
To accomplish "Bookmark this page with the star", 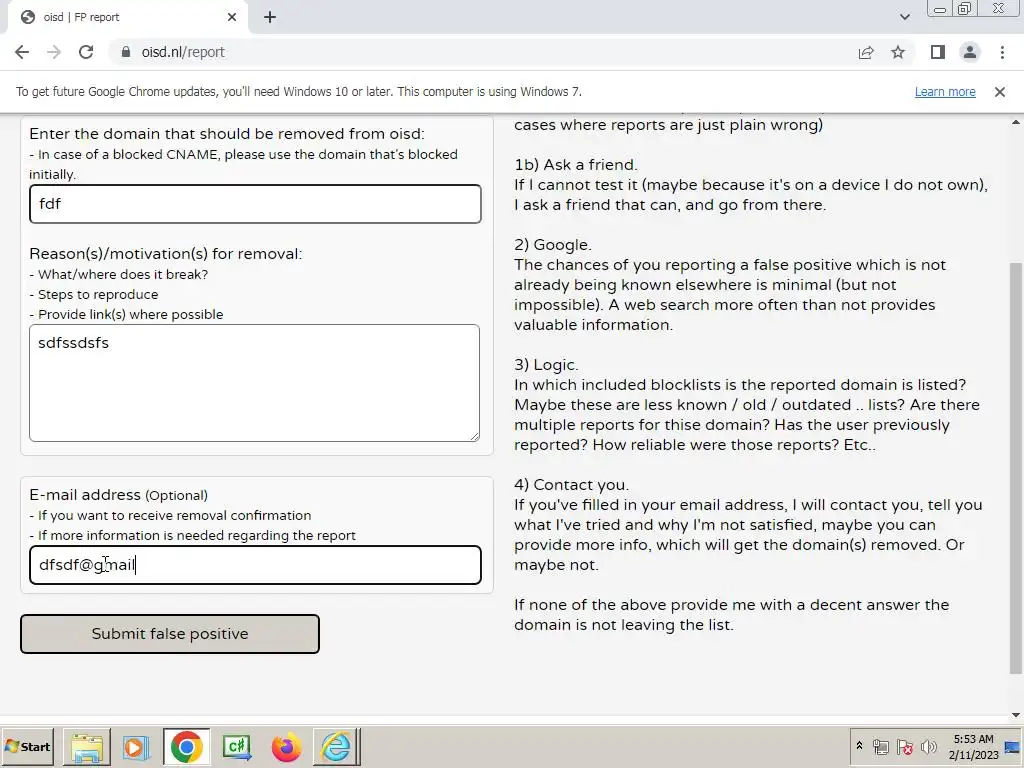I will point(898,52).
